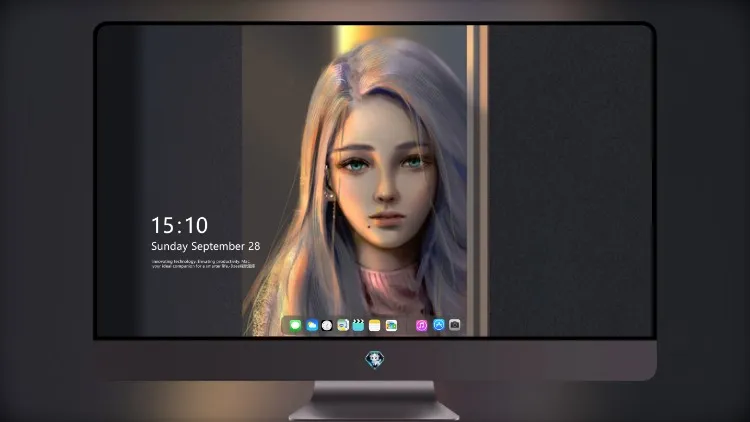Viewport: 750px width, 422px height.
Task: Open the Videos clapperboard app in dock
Action: (x=358, y=325)
